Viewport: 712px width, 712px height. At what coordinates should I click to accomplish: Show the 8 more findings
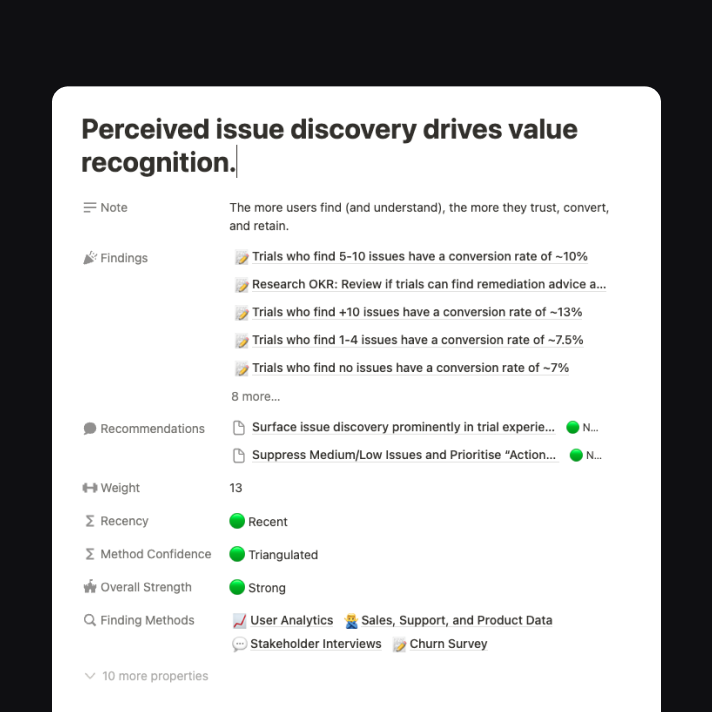255,396
